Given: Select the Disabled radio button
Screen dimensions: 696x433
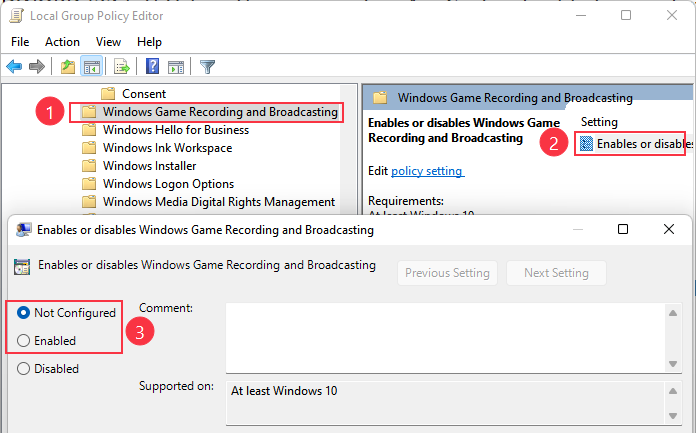Looking at the screenshot, I should (x=24, y=369).
